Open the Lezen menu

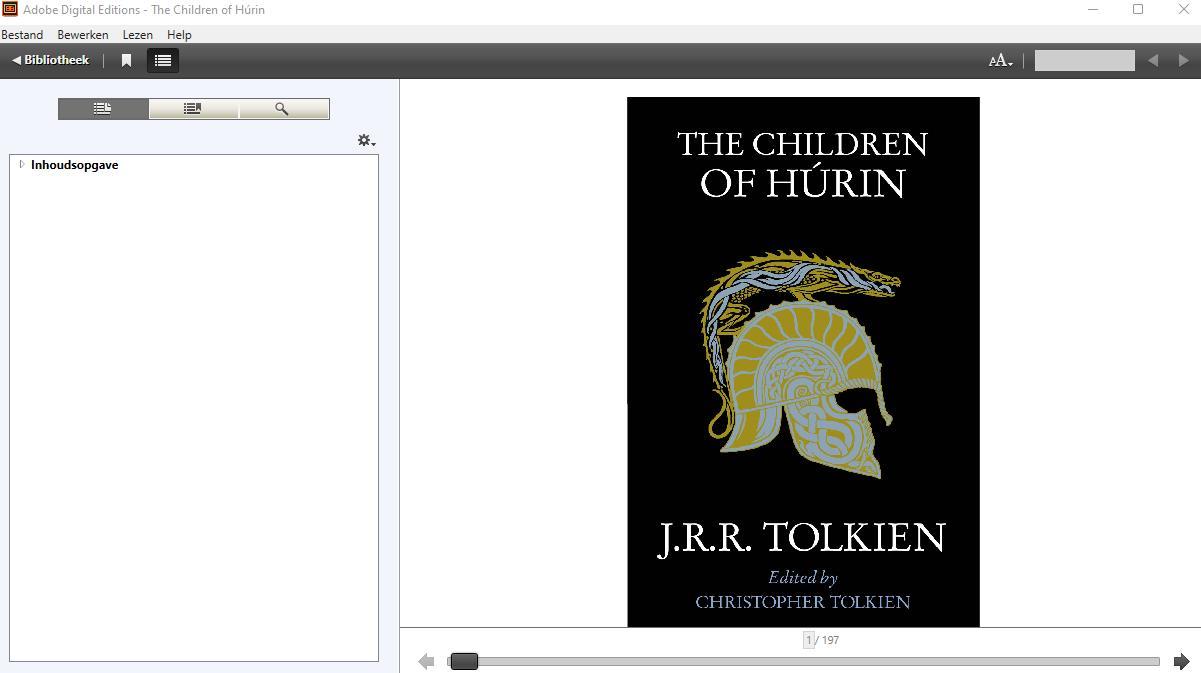pyautogui.click(x=138, y=34)
